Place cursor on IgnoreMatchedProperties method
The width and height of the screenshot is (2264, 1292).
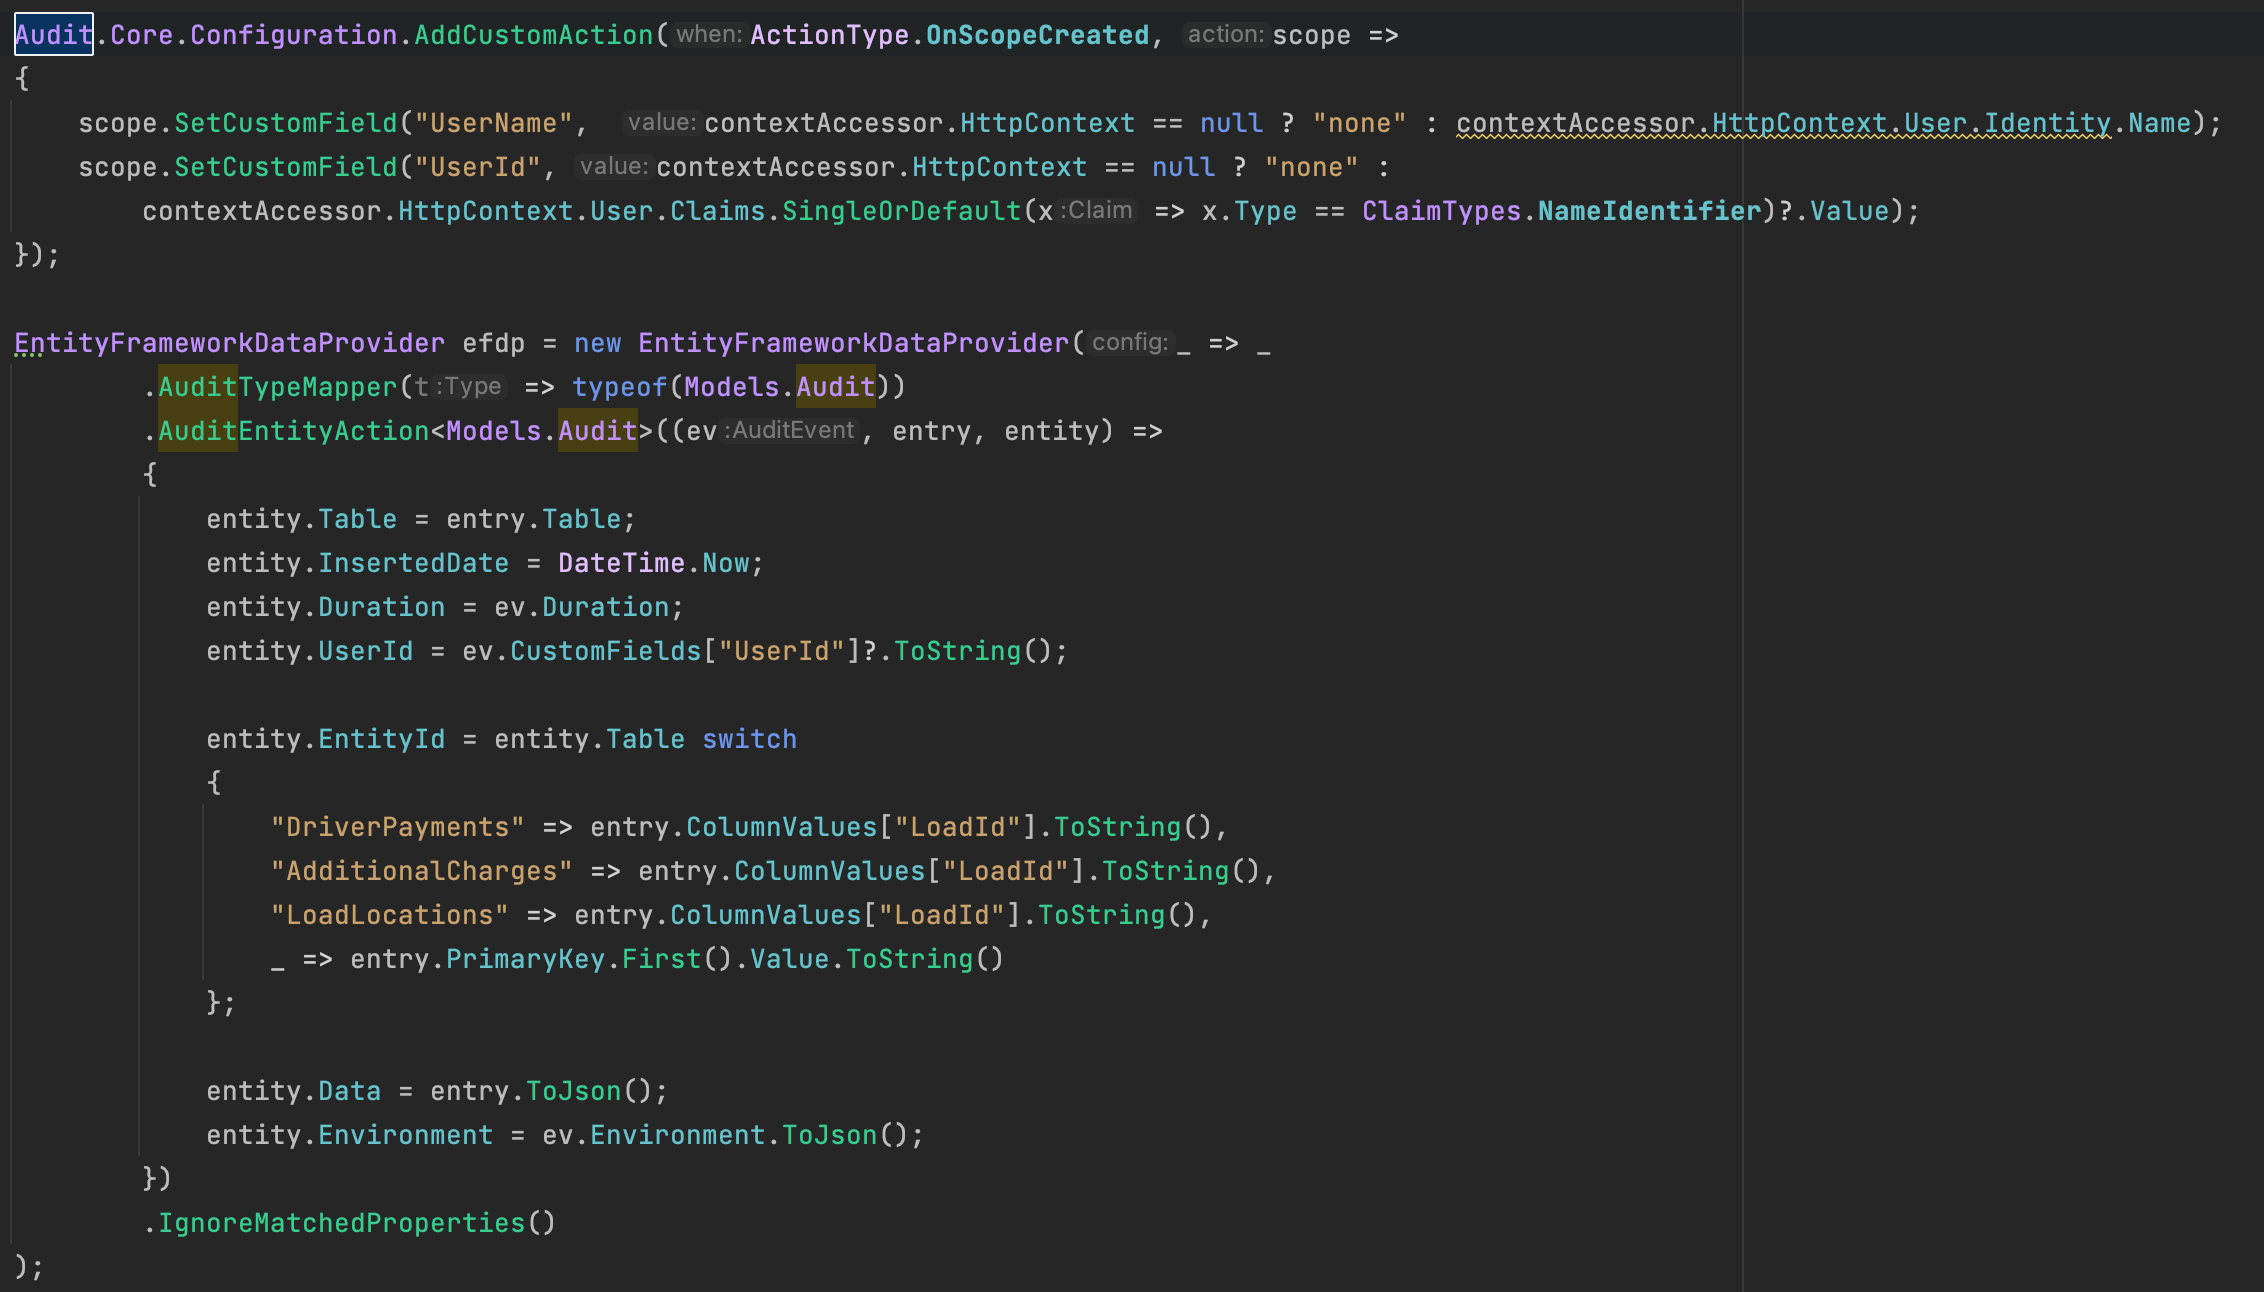340,1222
